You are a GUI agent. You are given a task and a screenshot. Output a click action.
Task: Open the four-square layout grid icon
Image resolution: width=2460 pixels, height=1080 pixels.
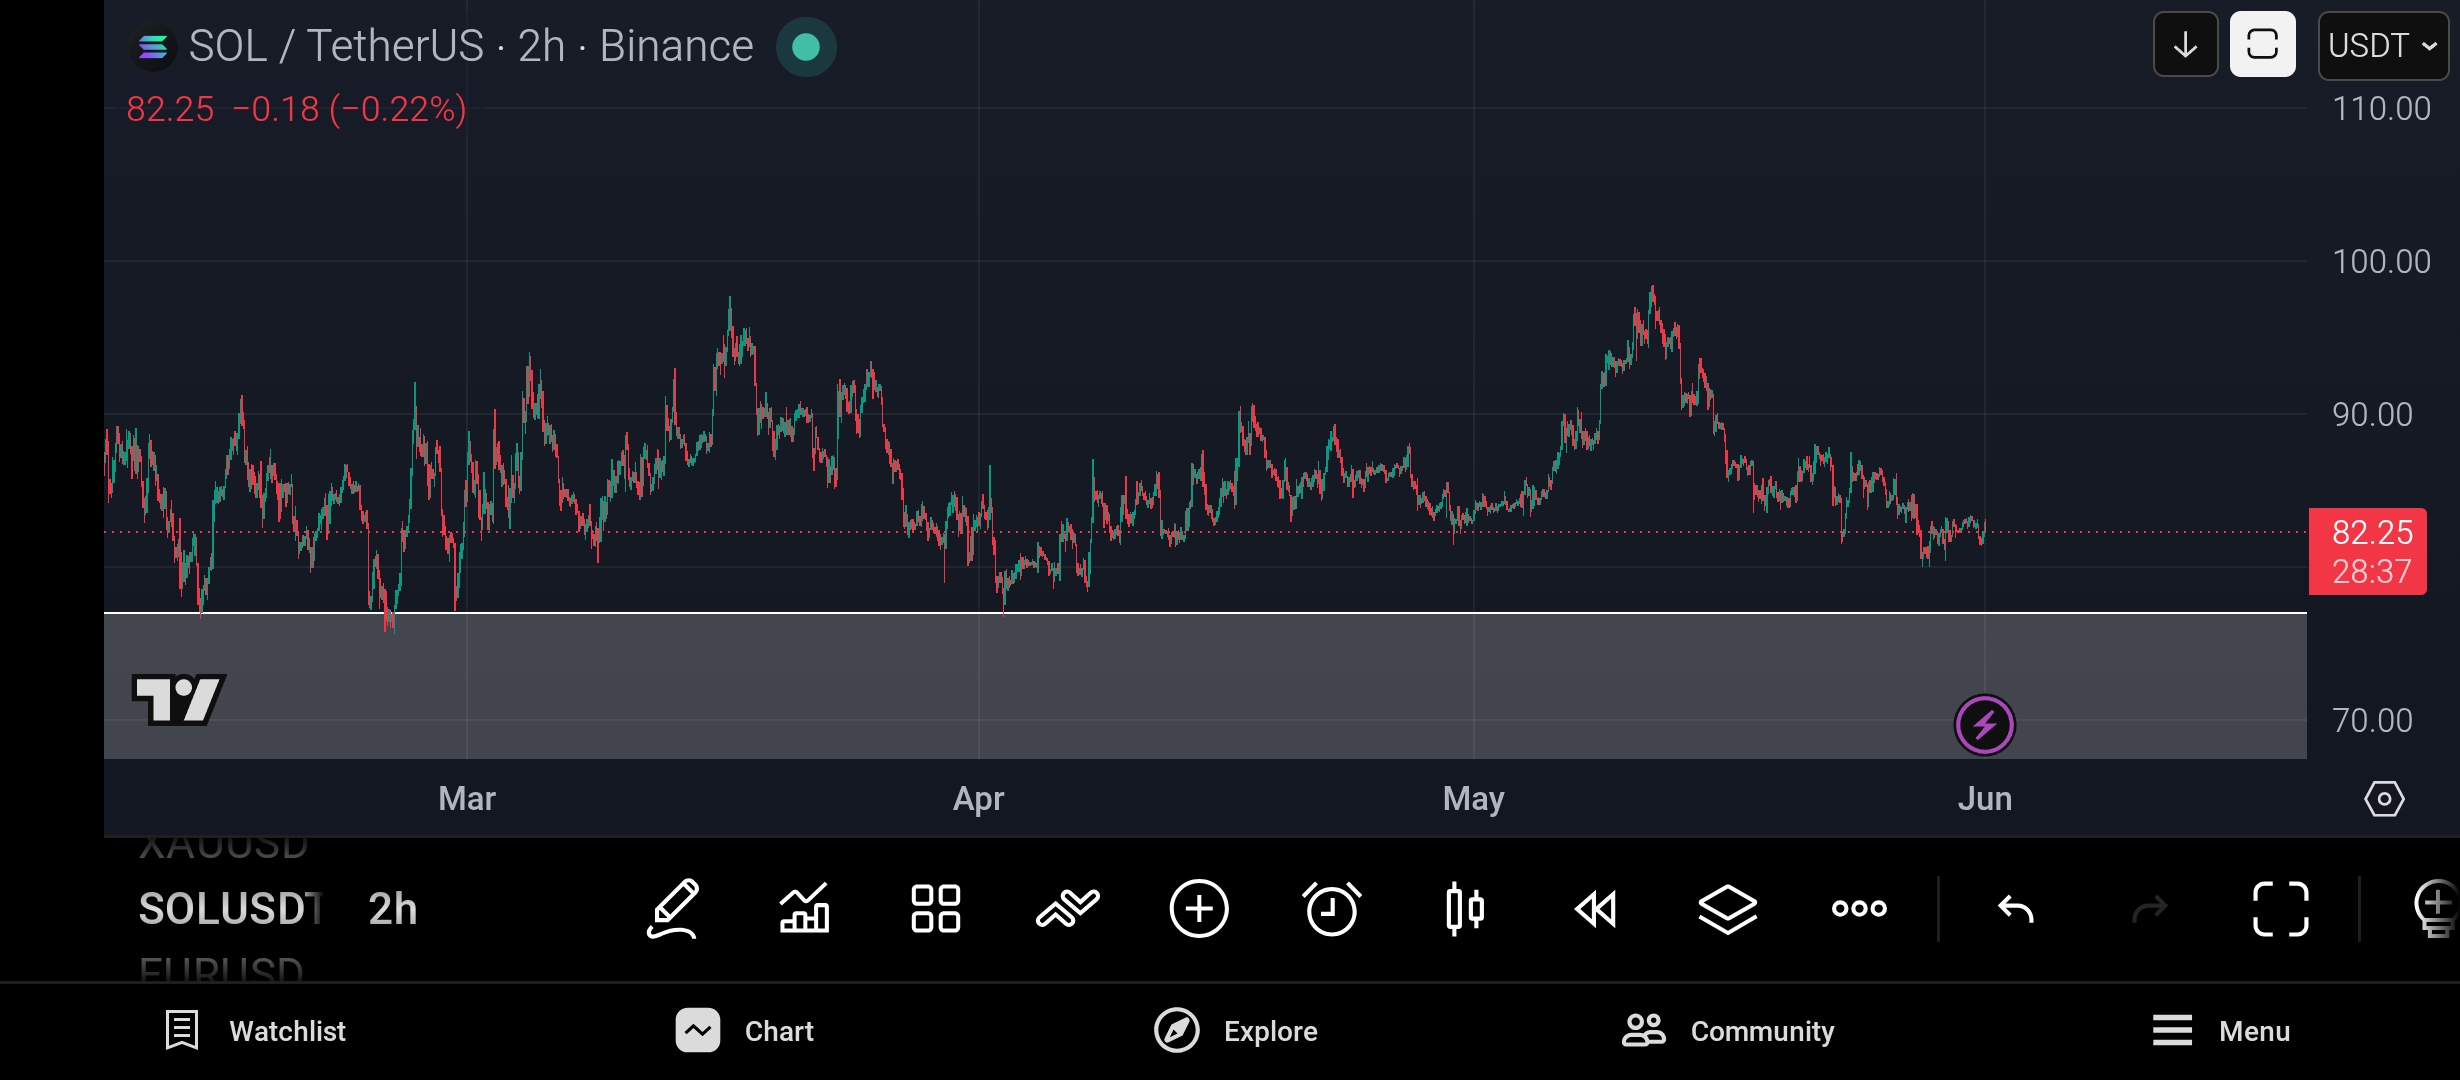[936, 909]
